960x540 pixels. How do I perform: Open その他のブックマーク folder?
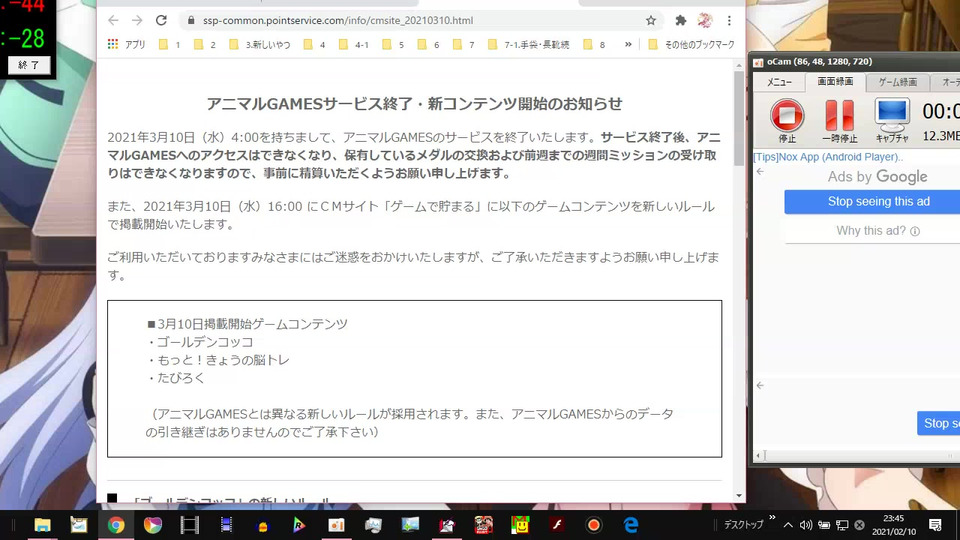(x=691, y=44)
